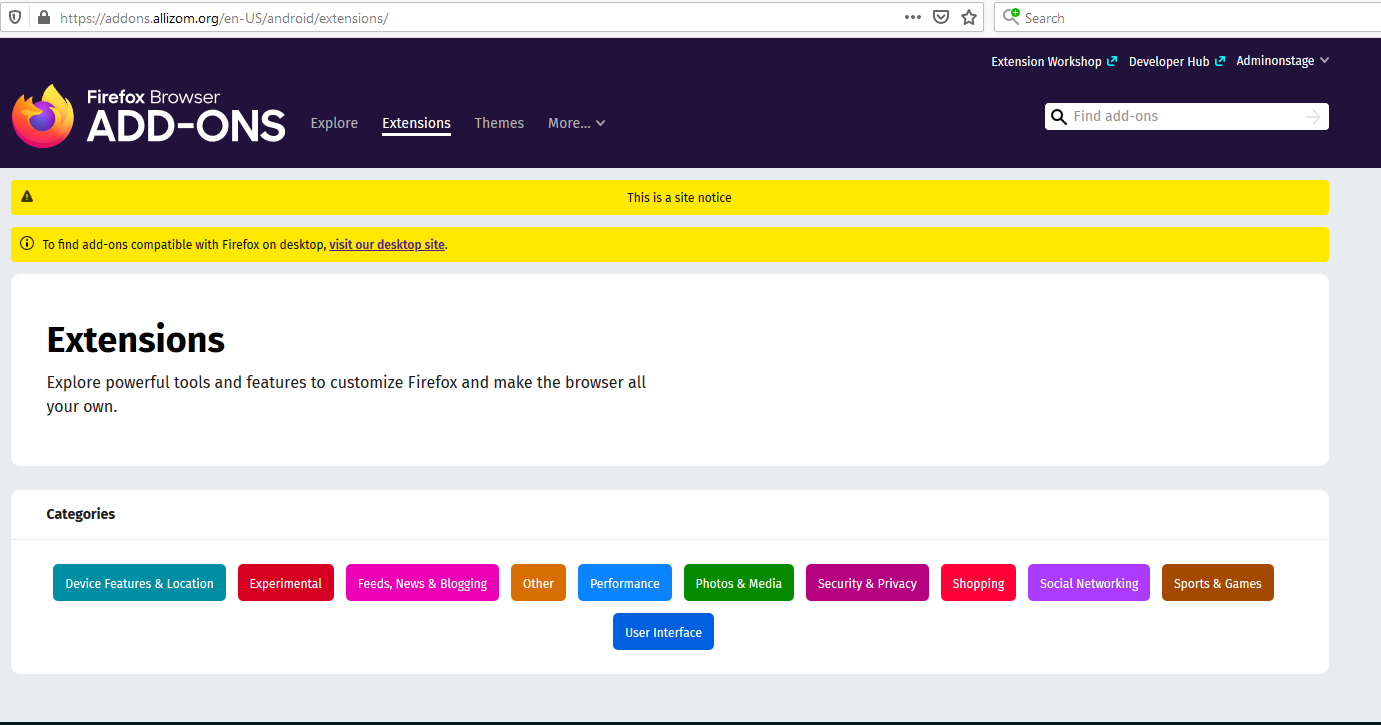Open the page actions three-dot menu
The width and height of the screenshot is (1381, 725).
(912, 17)
